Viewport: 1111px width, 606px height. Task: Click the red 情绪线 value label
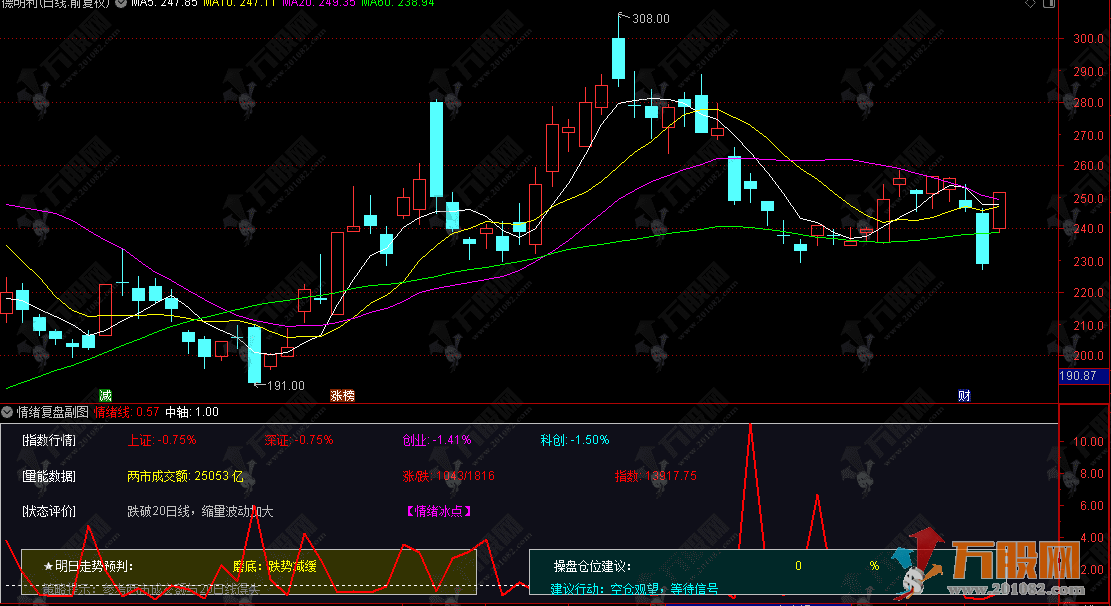126,411
